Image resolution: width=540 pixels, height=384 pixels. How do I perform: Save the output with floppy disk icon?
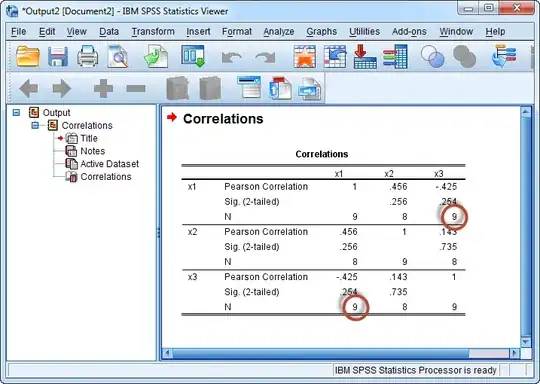click(58, 56)
